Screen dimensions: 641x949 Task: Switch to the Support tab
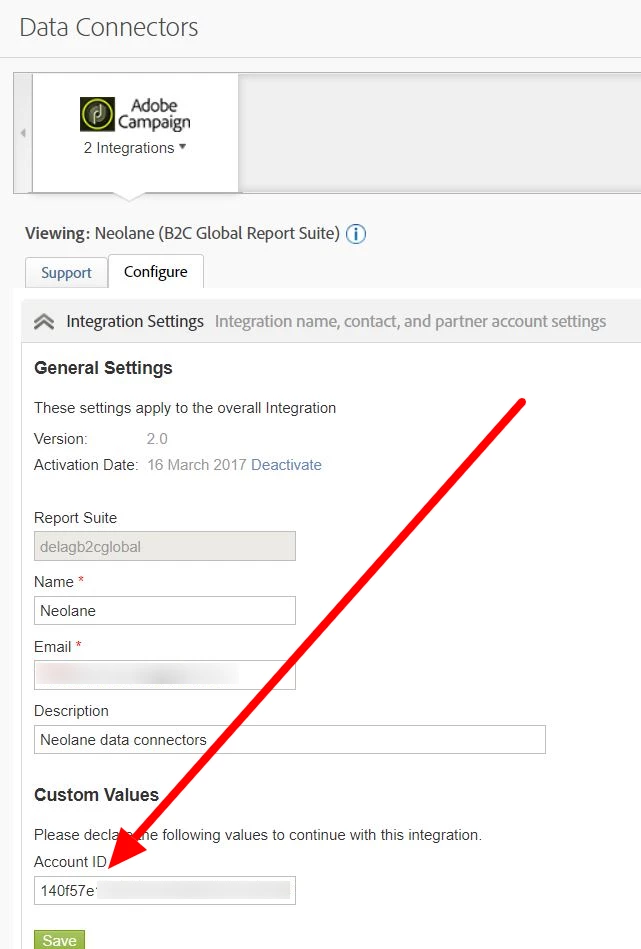coord(66,273)
